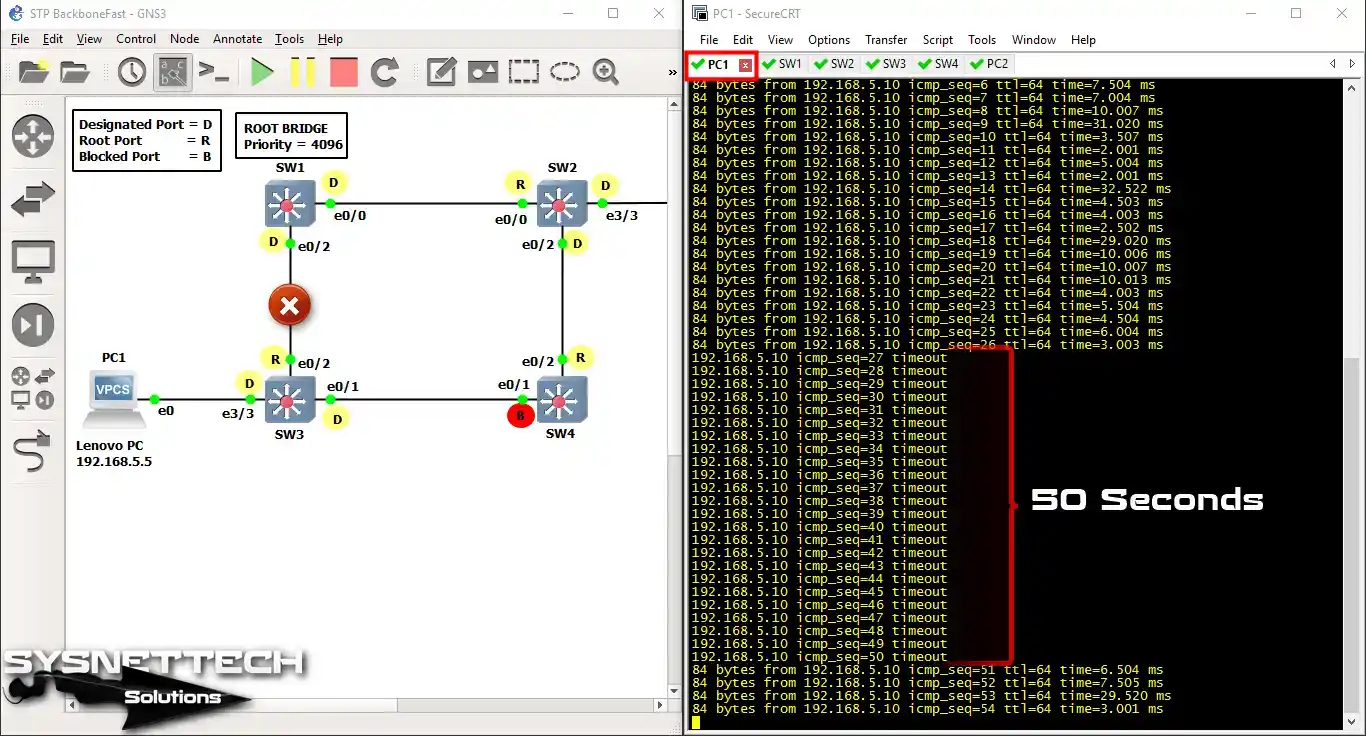Open the snapshot manager clock icon
The image size is (1366, 736).
(132, 71)
